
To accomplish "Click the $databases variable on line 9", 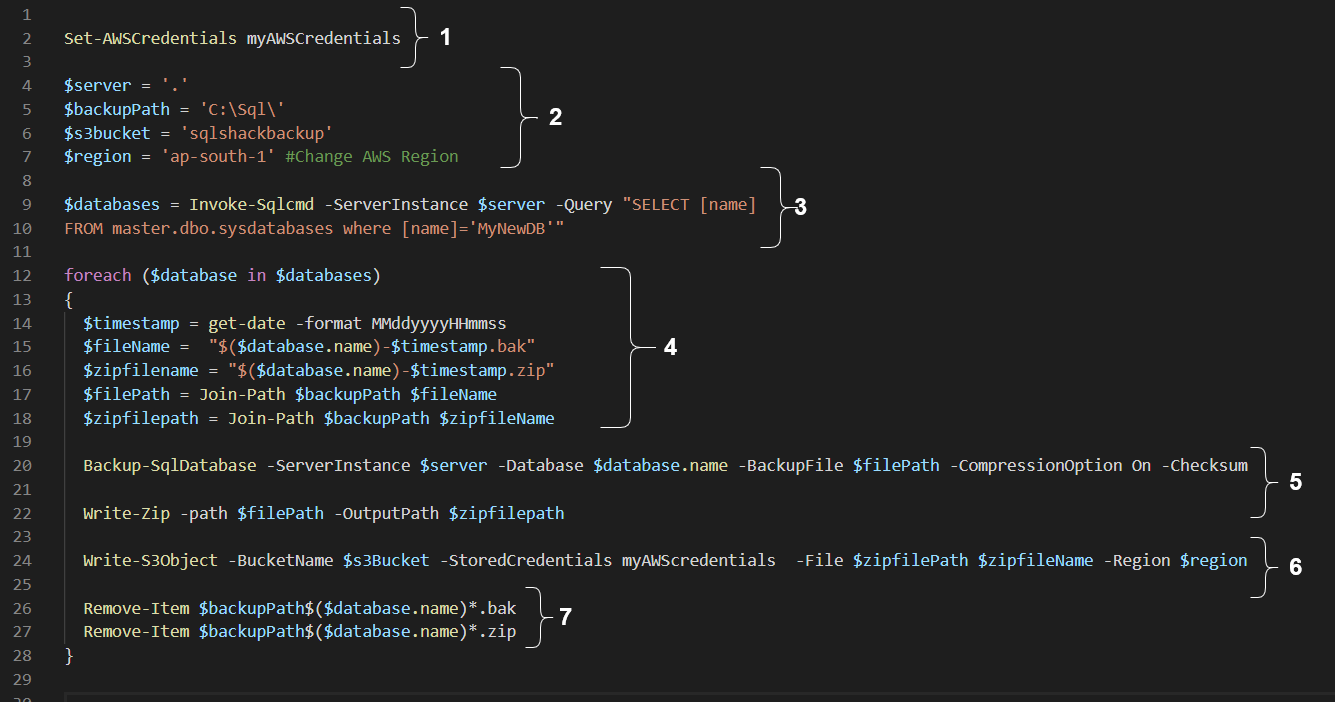I will point(112,204).
